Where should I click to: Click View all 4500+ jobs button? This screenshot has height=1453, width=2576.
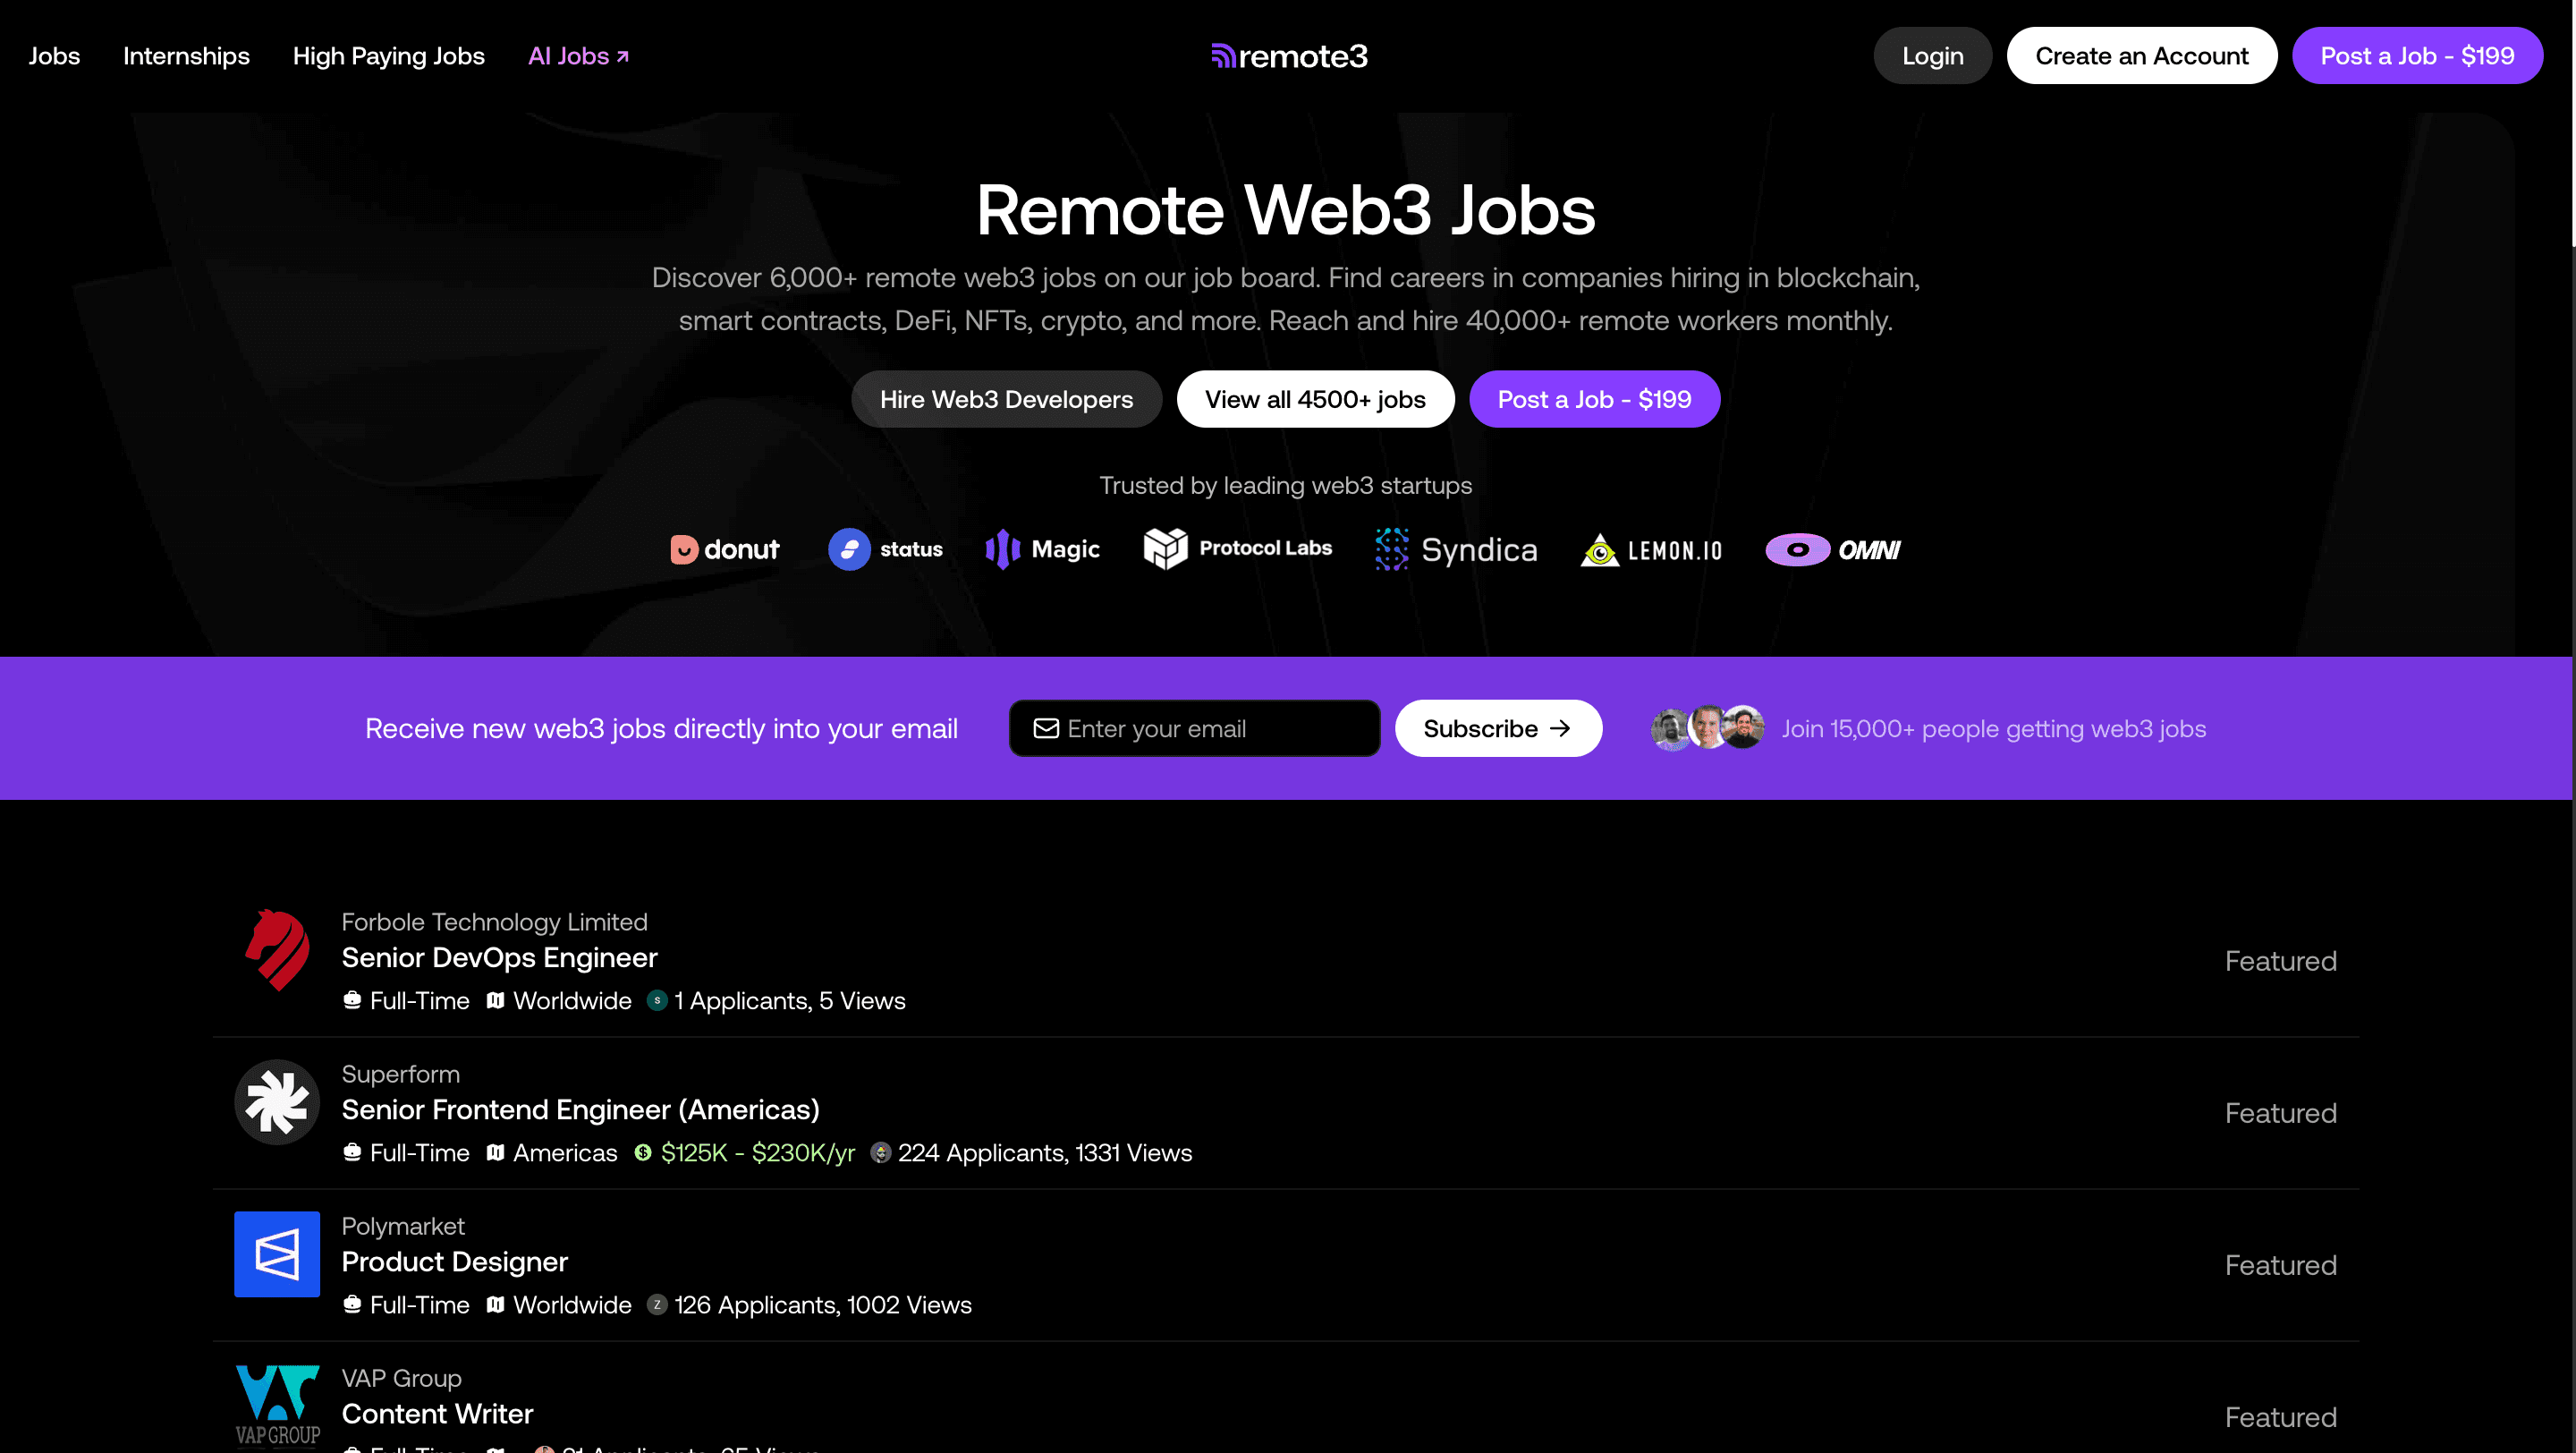pyautogui.click(x=1315, y=399)
